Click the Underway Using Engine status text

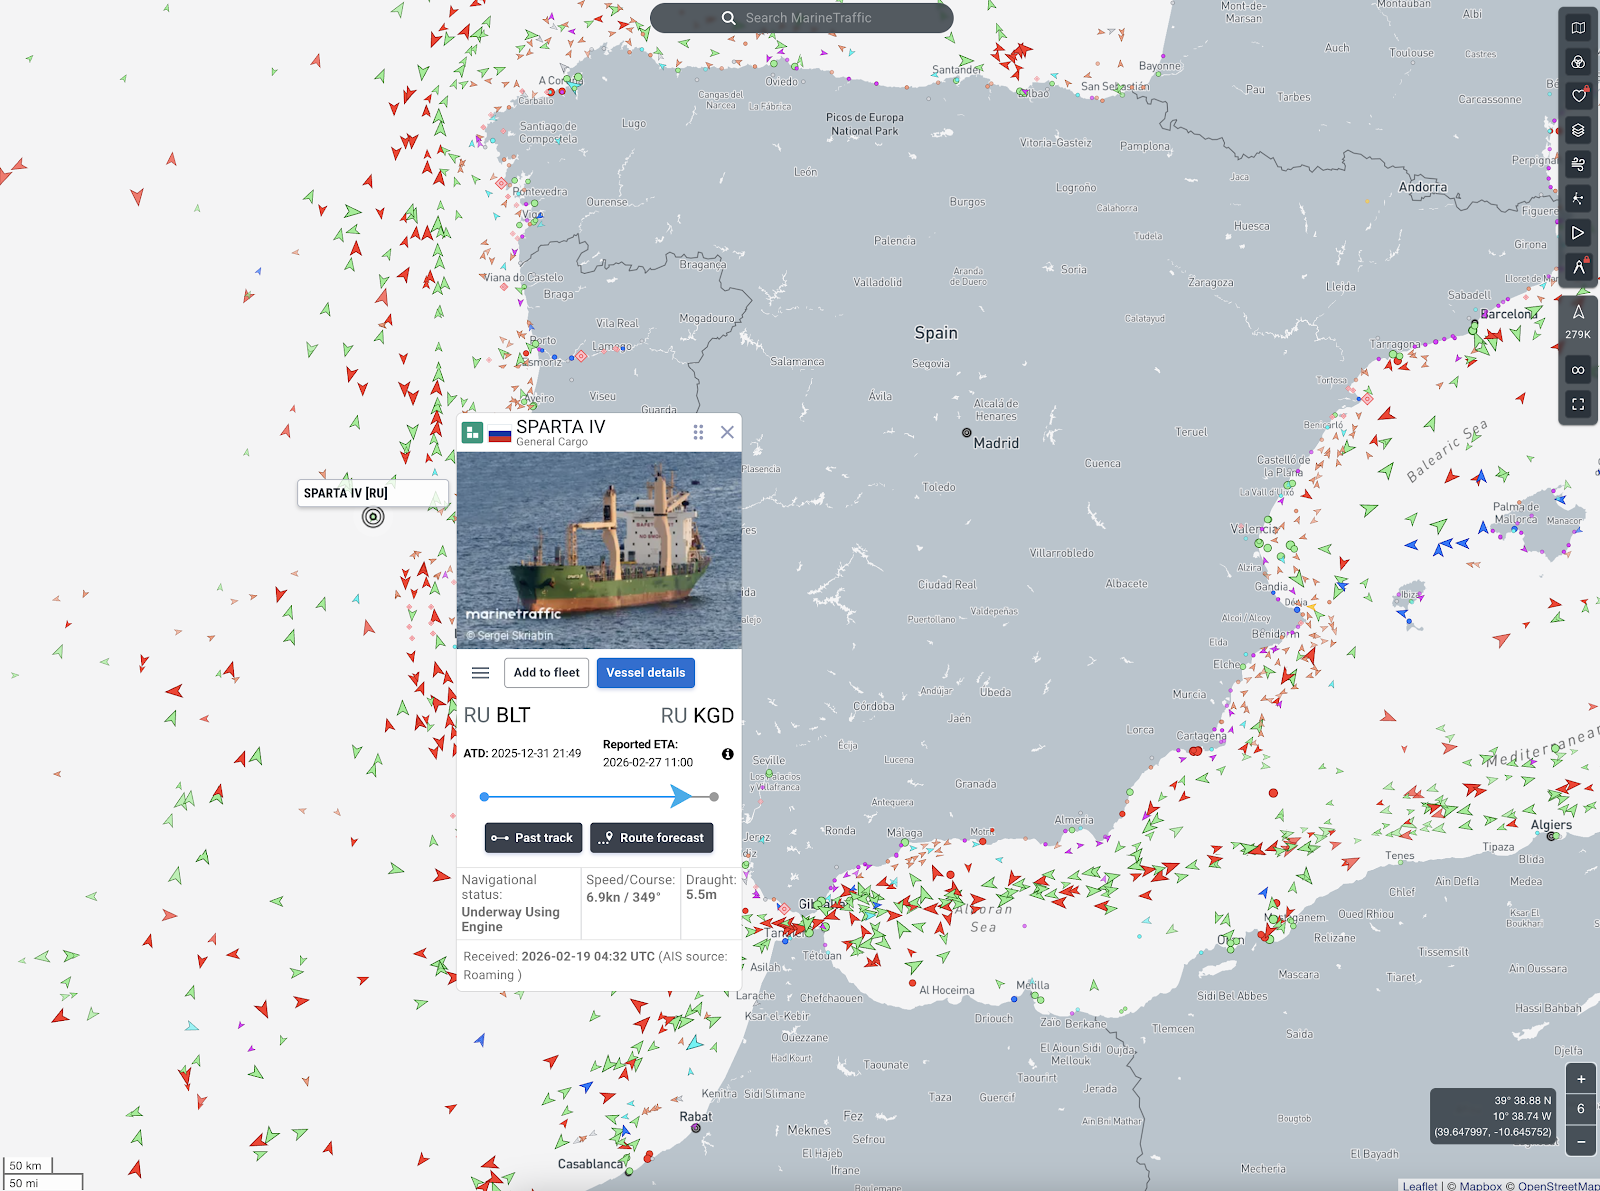coord(510,919)
